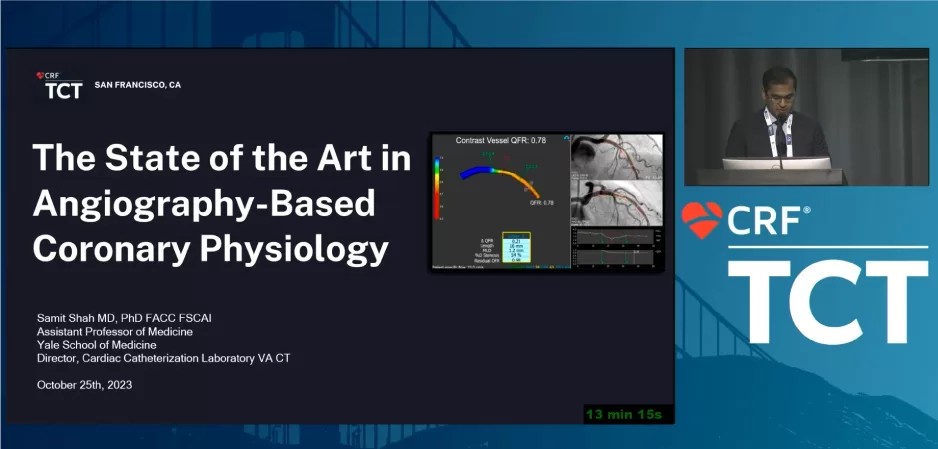Open the upper angiogram image
Image resolution: width=938 pixels, height=449 pixels.
point(616,157)
